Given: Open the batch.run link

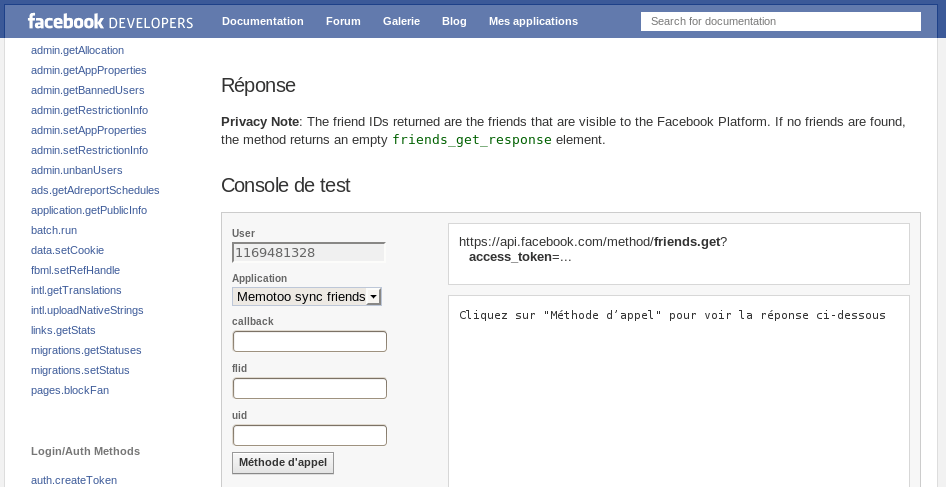Looking at the screenshot, I should pos(54,229).
